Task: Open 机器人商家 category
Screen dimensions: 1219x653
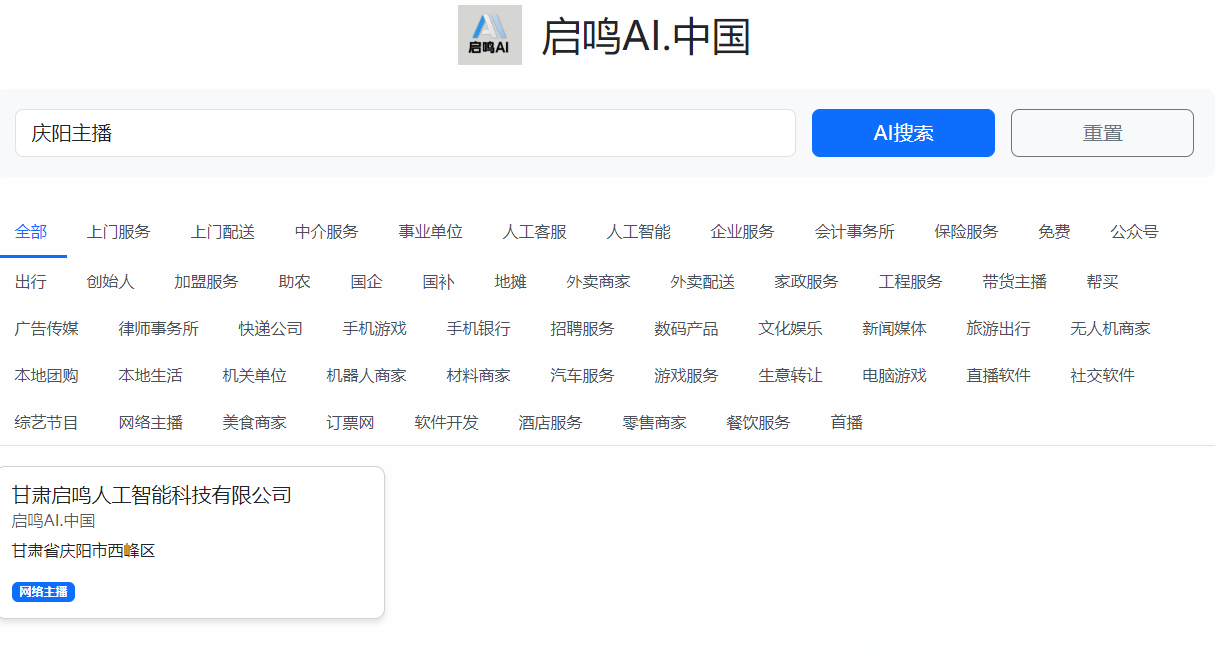Action: pyautogui.click(x=367, y=375)
